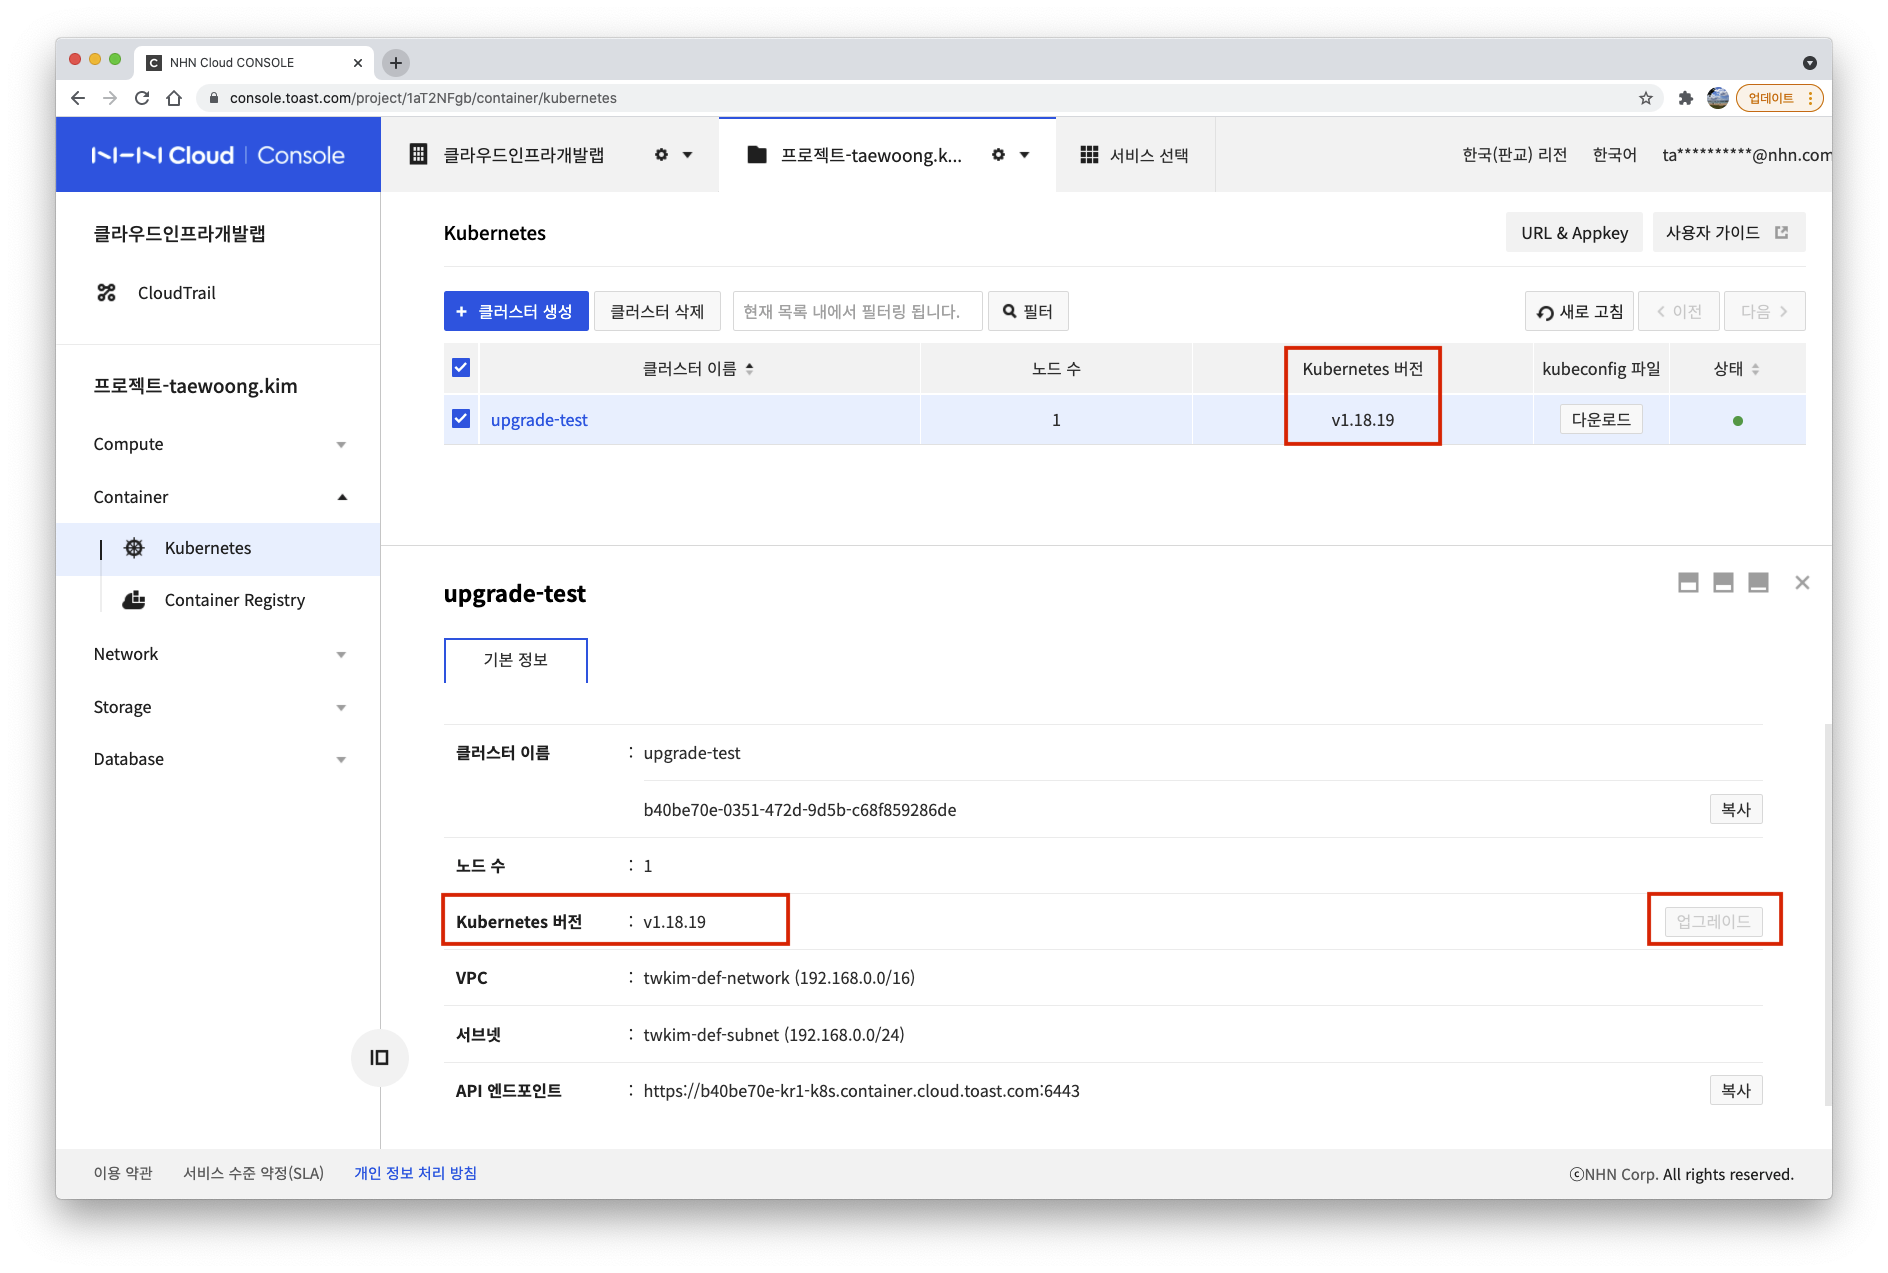Uncheck the upgrade-test row checkbox
Viewport: 1888px width, 1273px height.
point(461,419)
